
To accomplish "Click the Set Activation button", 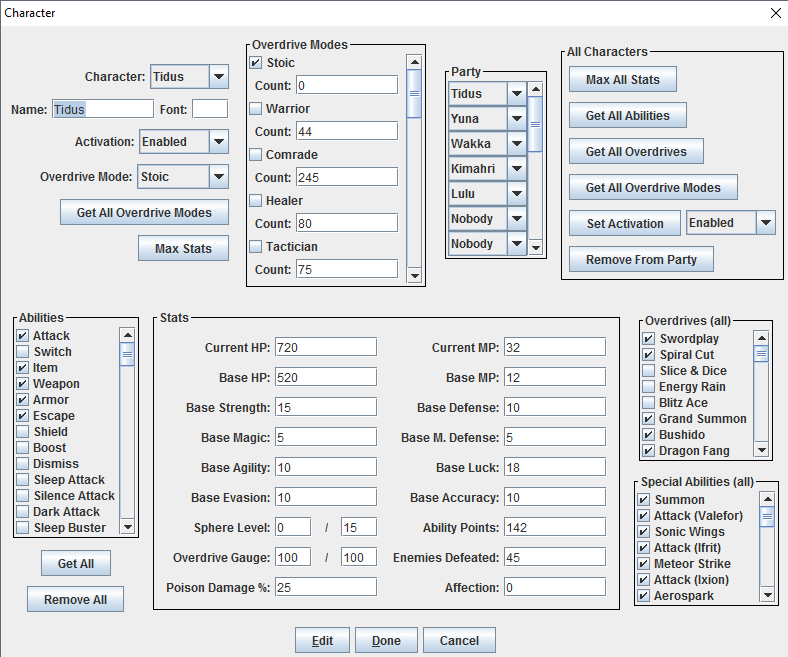I will coord(625,223).
